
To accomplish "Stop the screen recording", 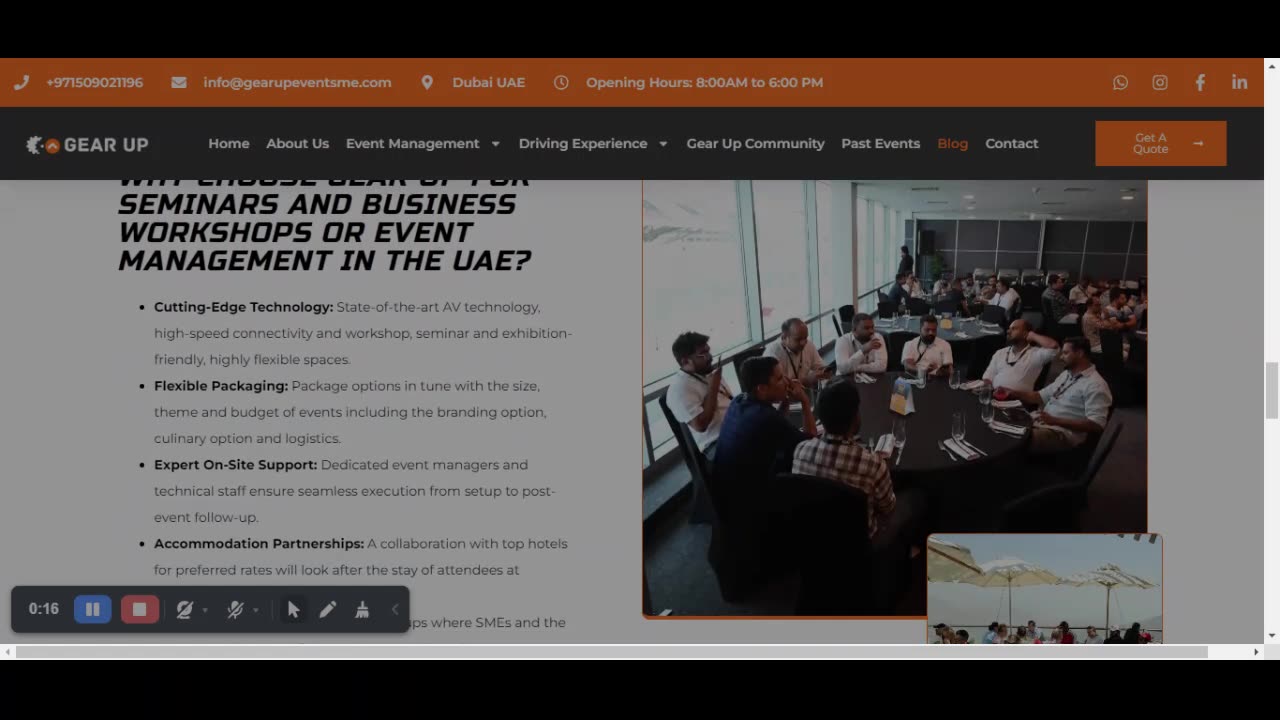I will pos(140,609).
